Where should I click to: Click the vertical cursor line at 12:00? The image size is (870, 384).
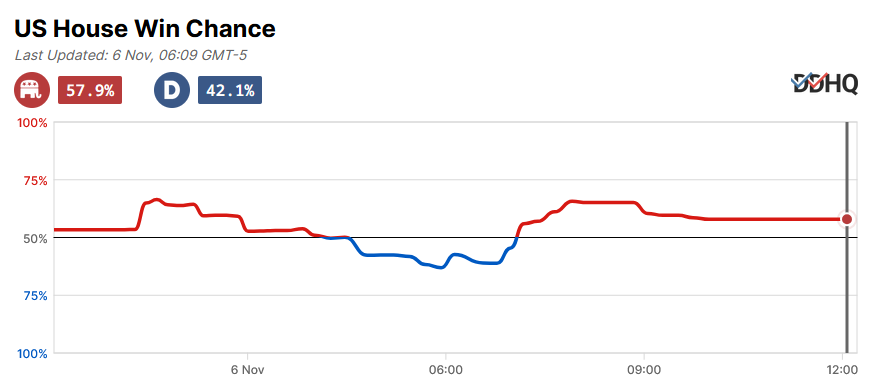coord(847,238)
